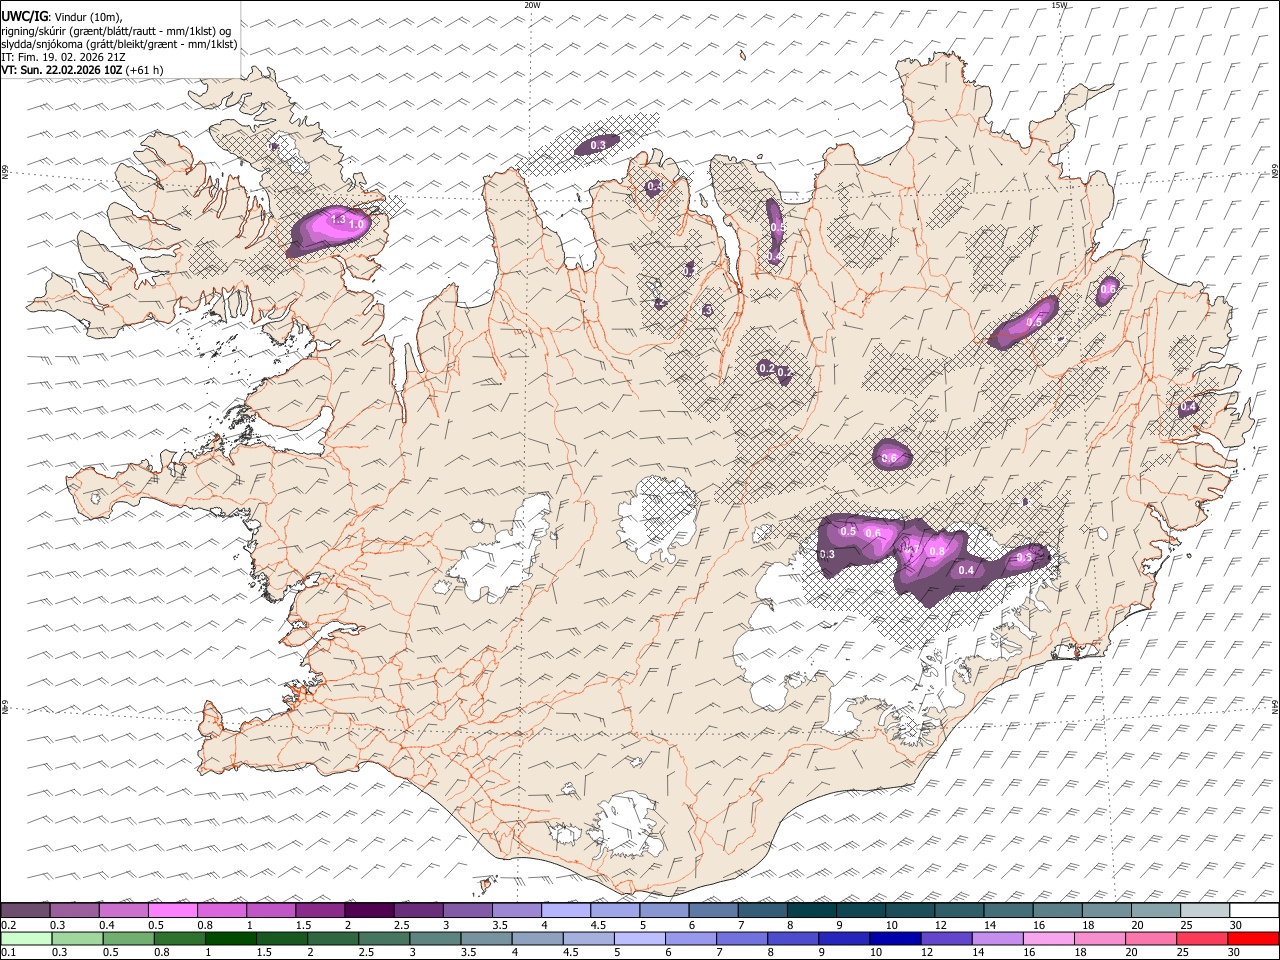Click the 0.8 value in the southeast snow band
Image resolution: width=1280 pixels, height=960 pixels.
click(937, 551)
